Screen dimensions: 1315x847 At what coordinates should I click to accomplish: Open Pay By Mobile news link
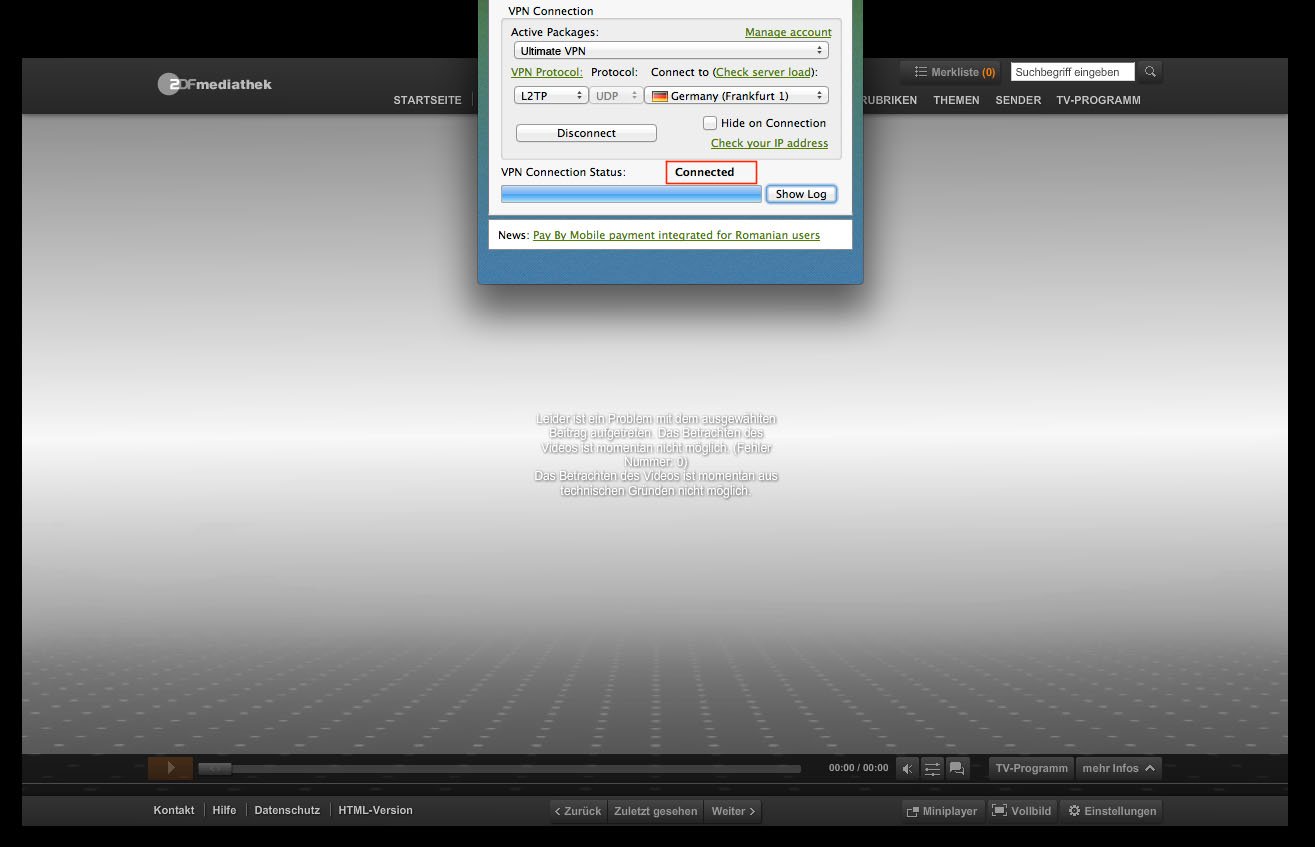click(676, 235)
